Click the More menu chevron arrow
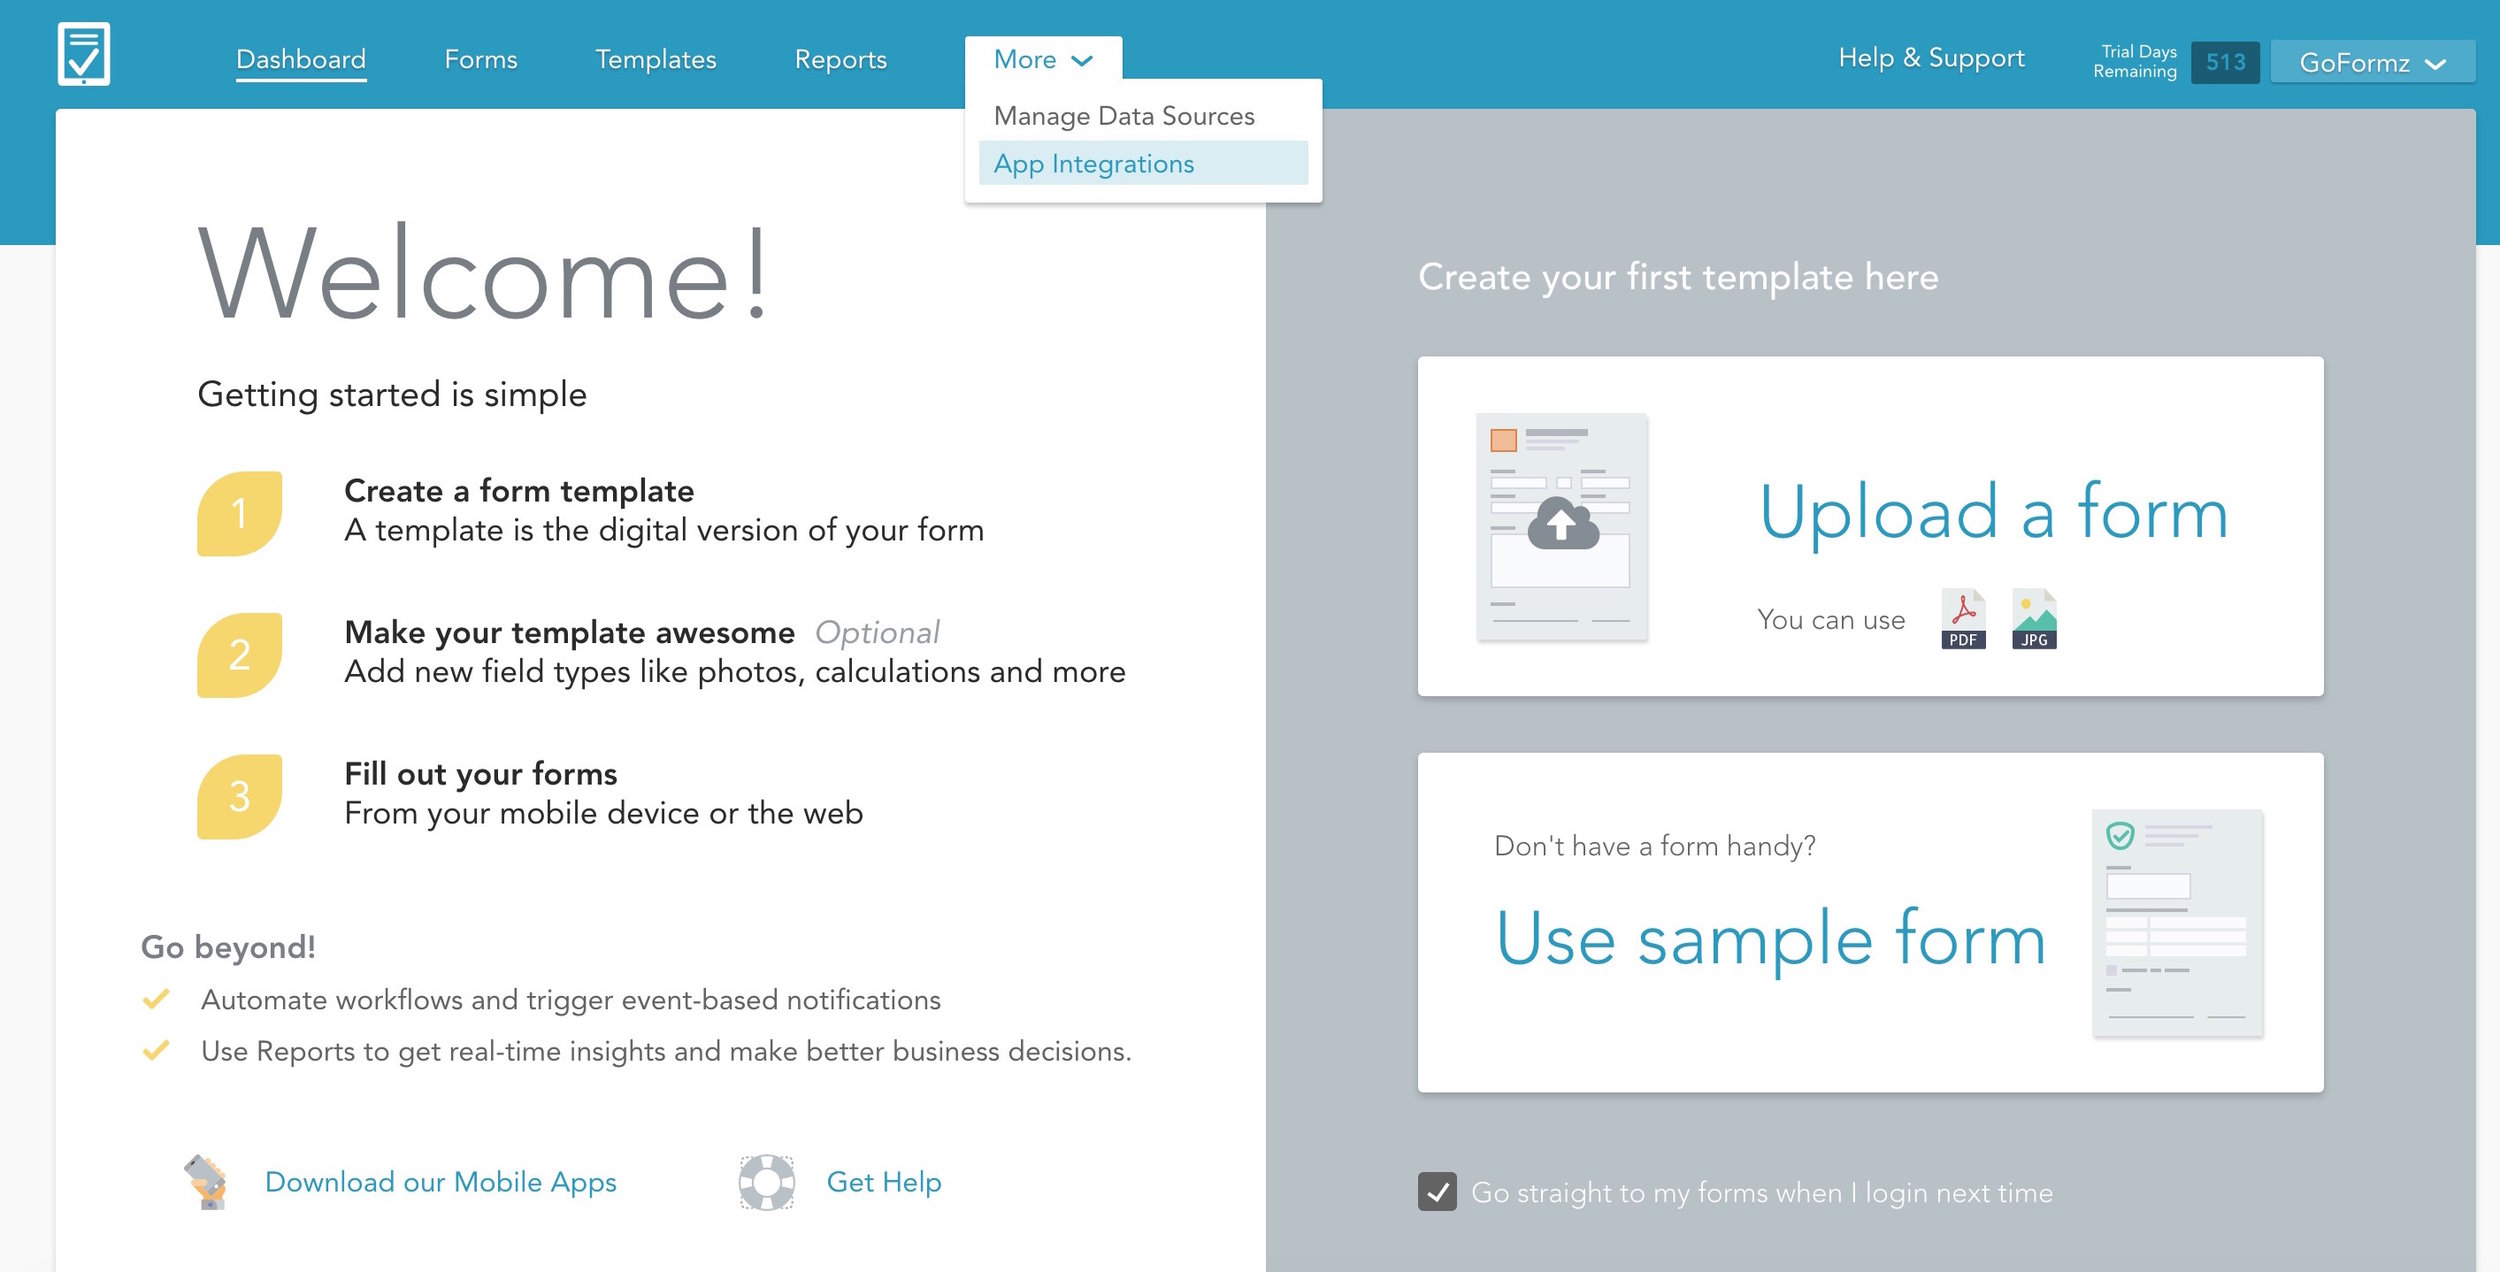The height and width of the screenshot is (1272, 2500). 1082,61
